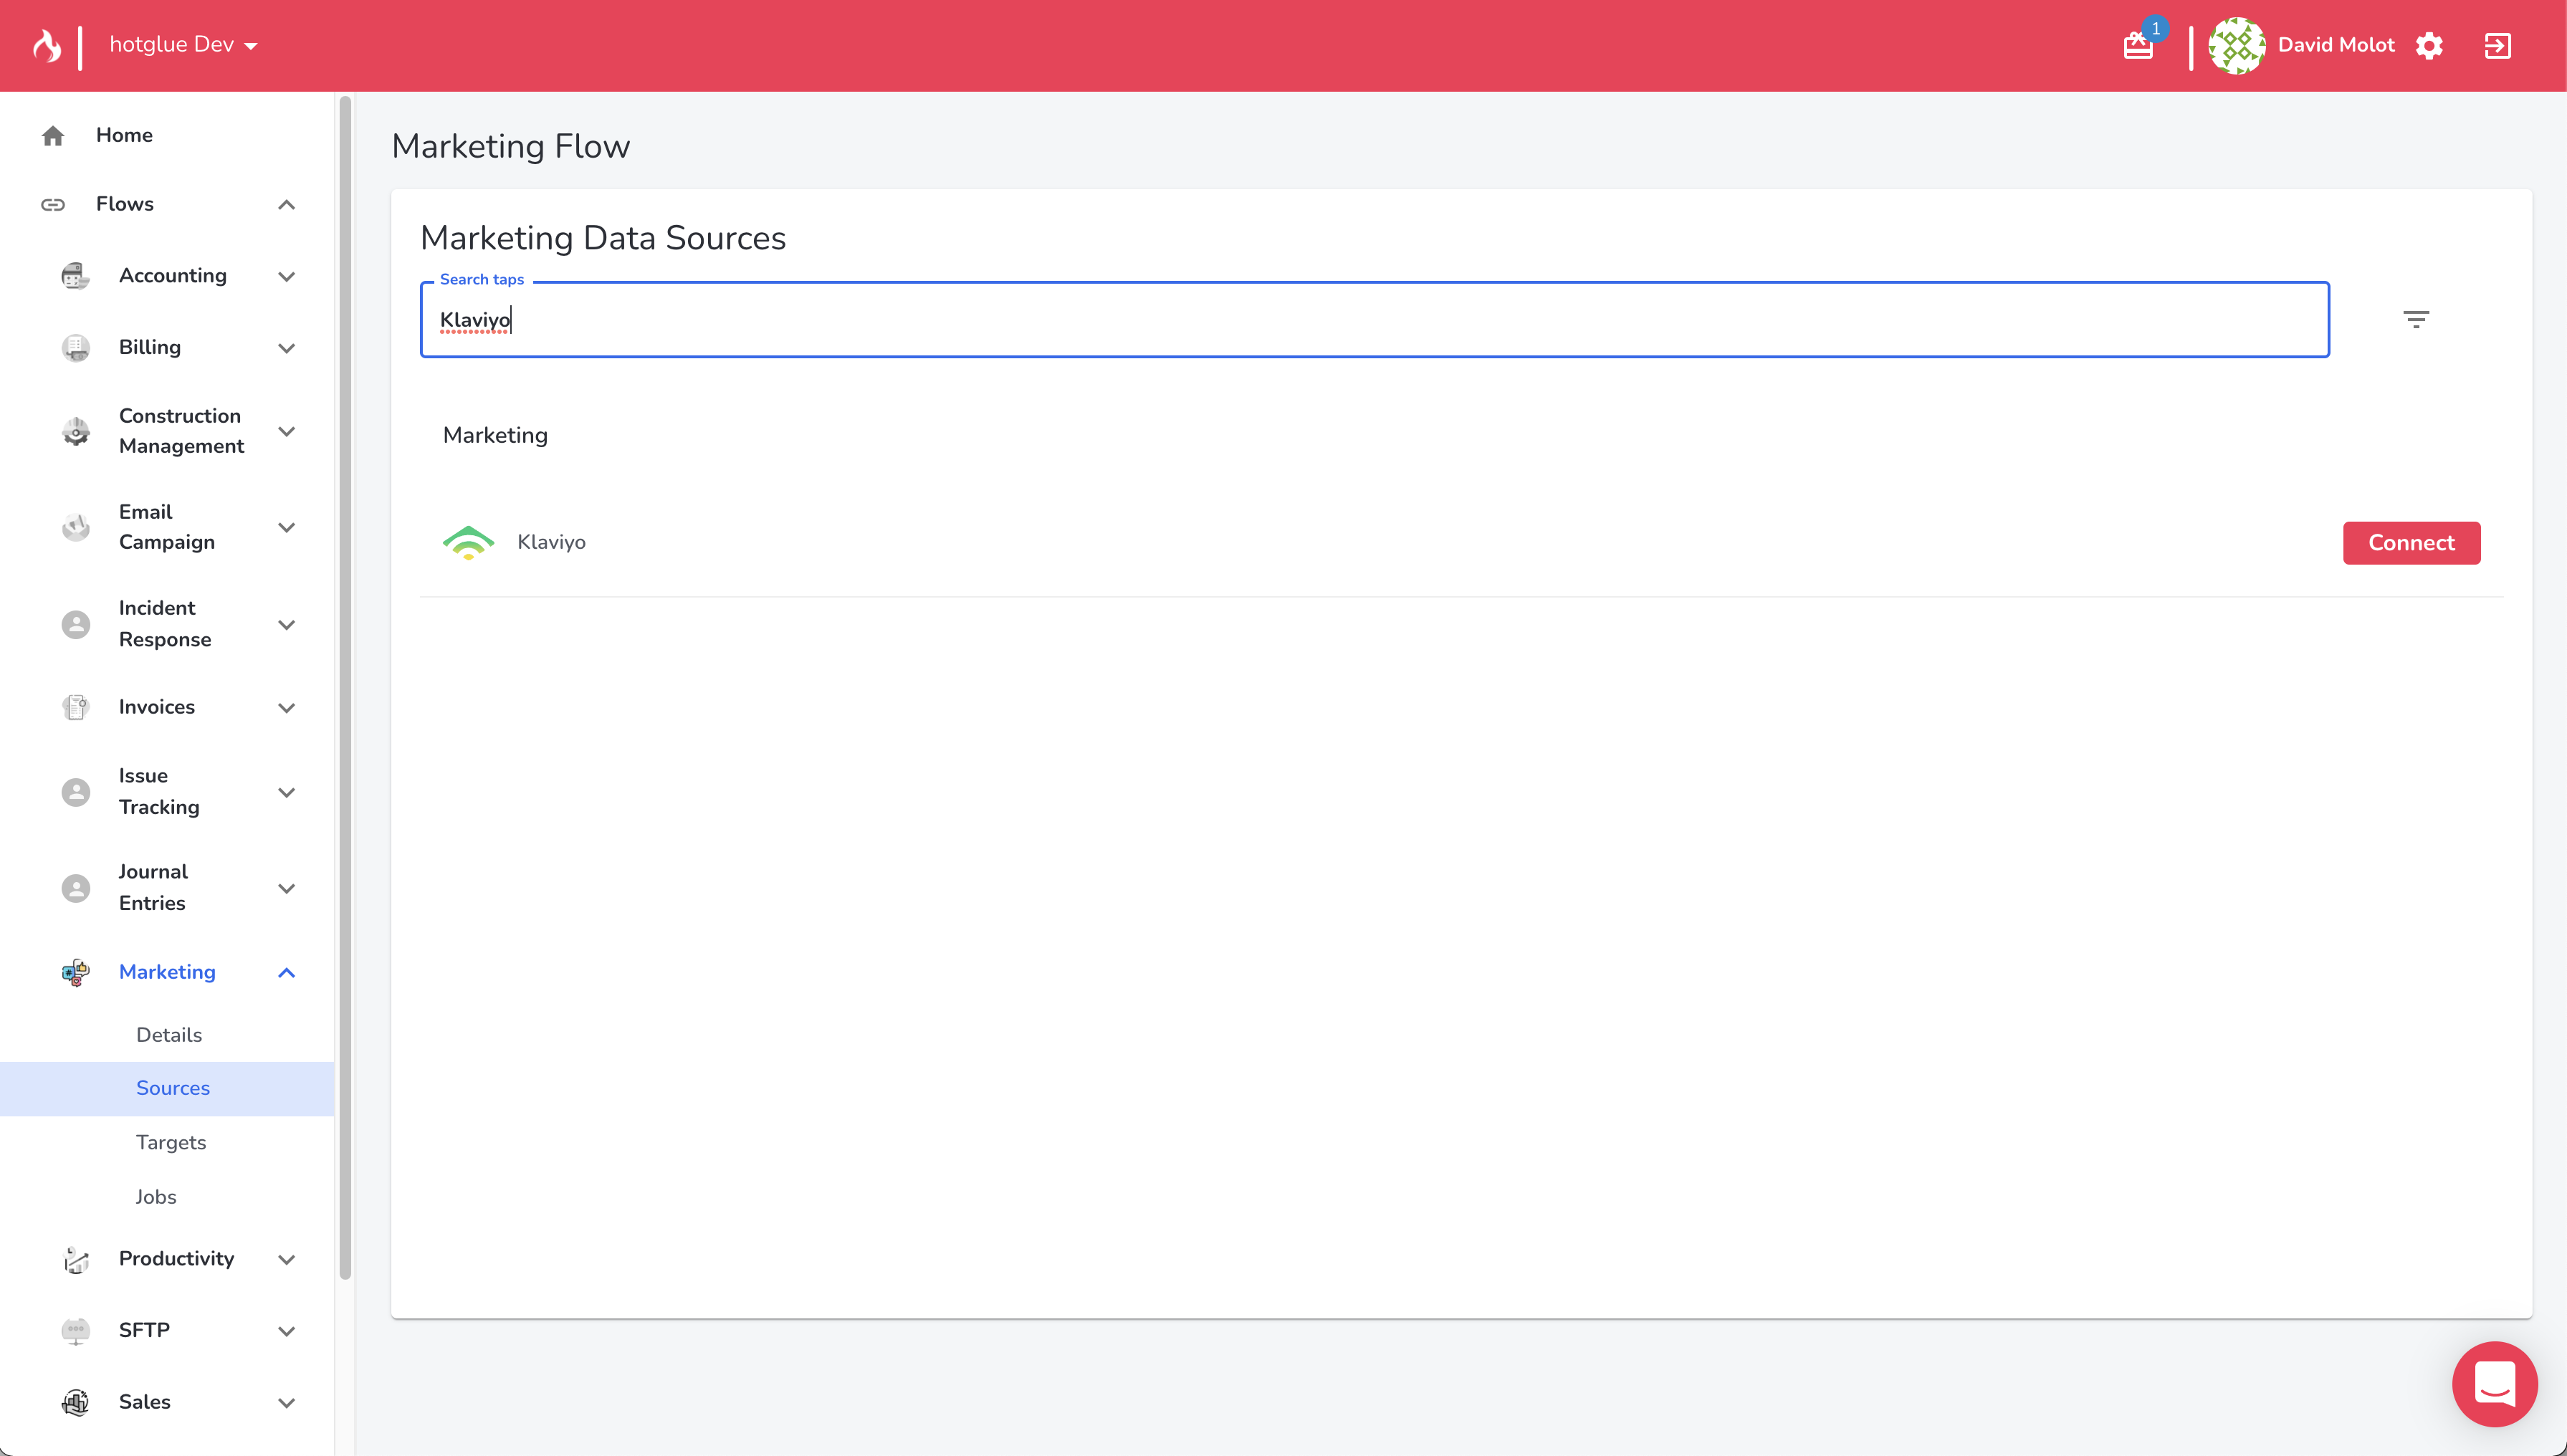
Task: Click the Issue Tracking flow icon
Action: (75, 792)
